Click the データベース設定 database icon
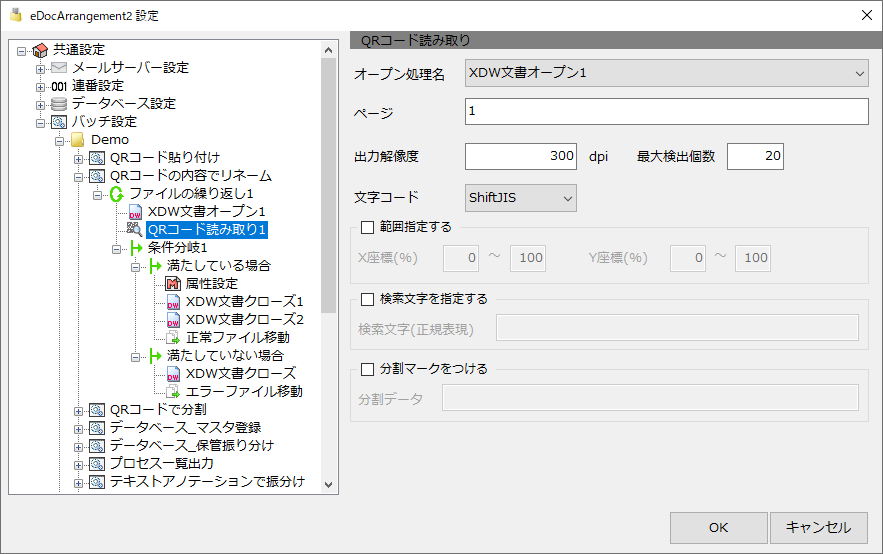 click(x=59, y=104)
